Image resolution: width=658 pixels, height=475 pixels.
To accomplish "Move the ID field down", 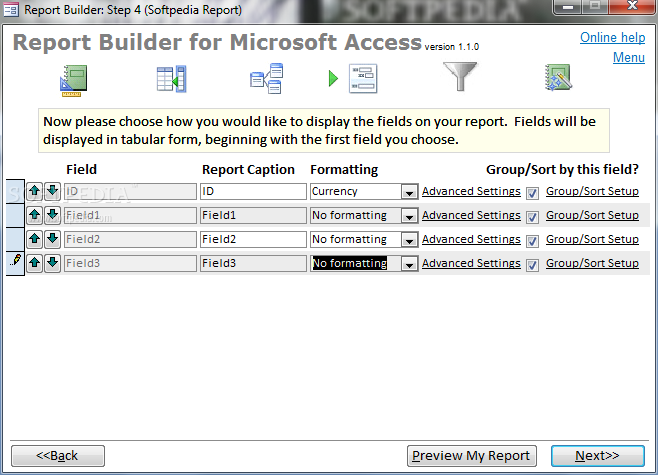I will [52, 191].
